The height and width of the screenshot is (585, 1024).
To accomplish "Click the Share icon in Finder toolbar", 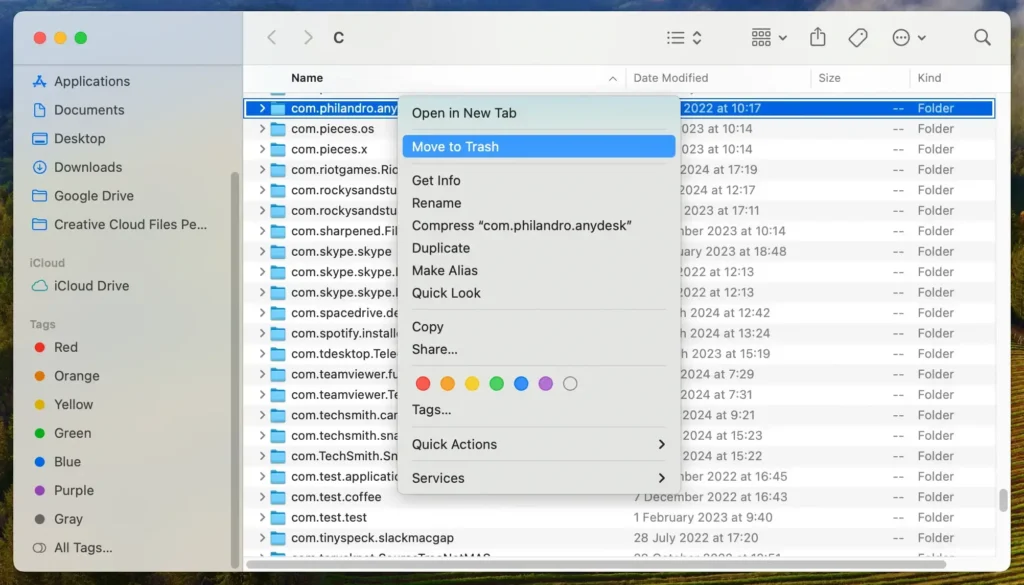I will click(x=818, y=37).
